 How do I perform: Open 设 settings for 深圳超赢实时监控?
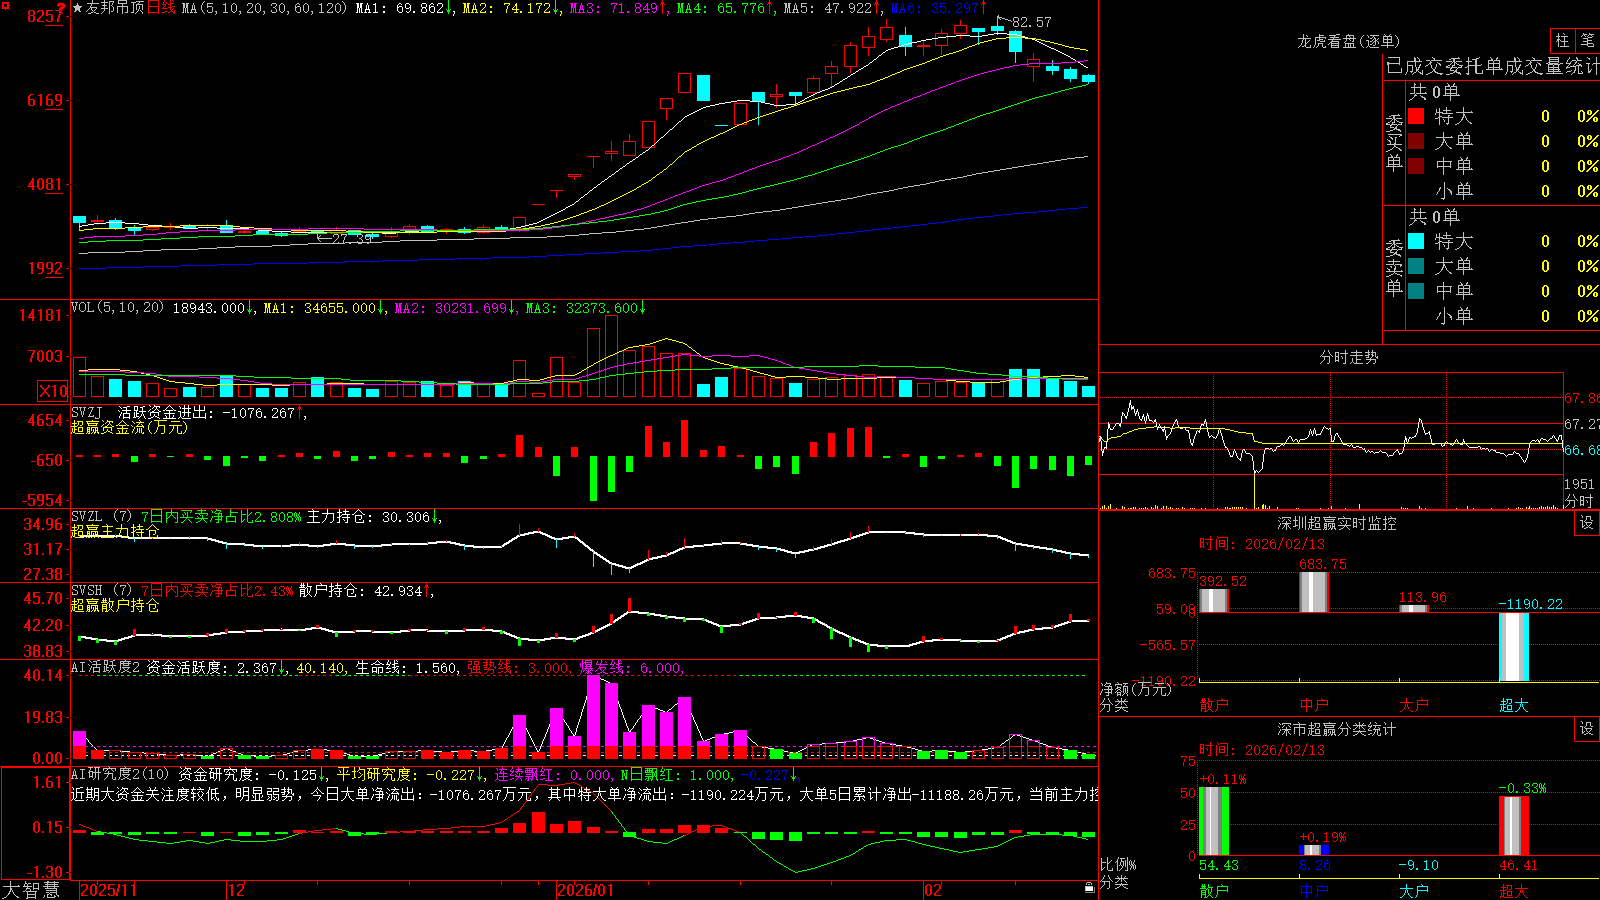click(x=1587, y=523)
